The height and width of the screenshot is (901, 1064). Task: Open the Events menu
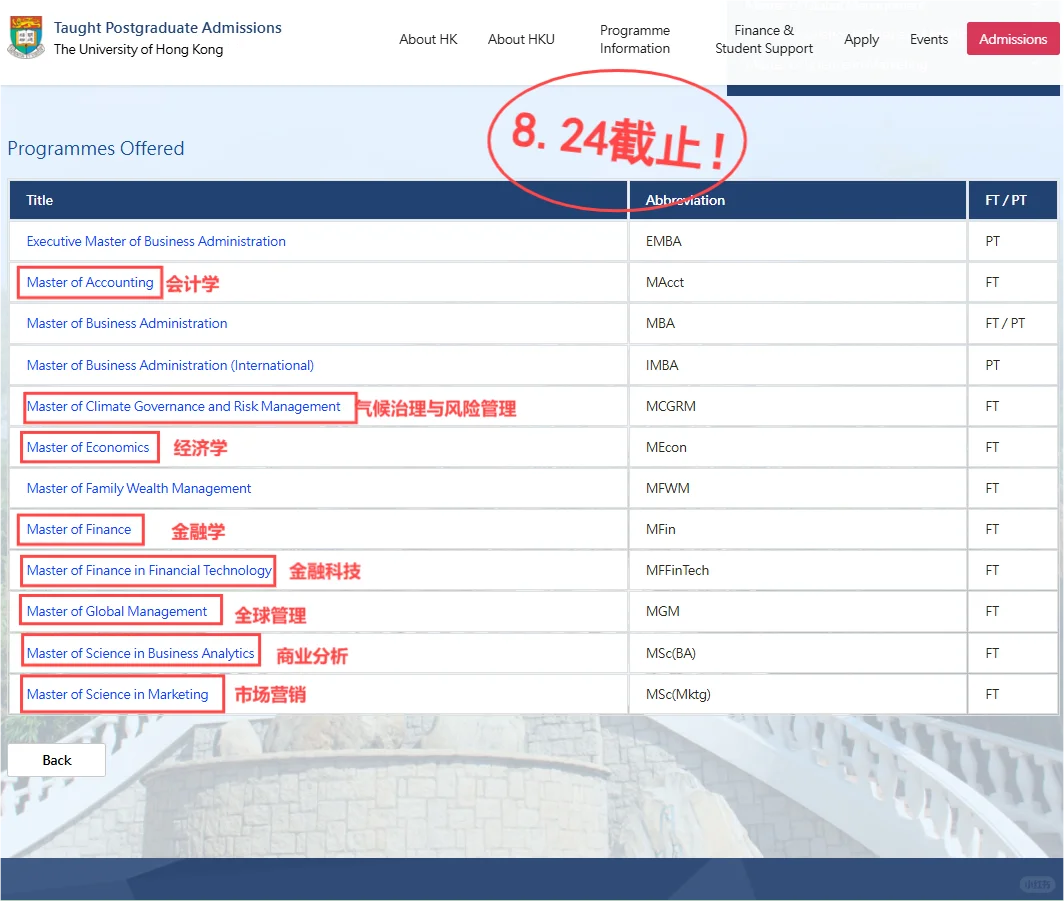tap(929, 39)
